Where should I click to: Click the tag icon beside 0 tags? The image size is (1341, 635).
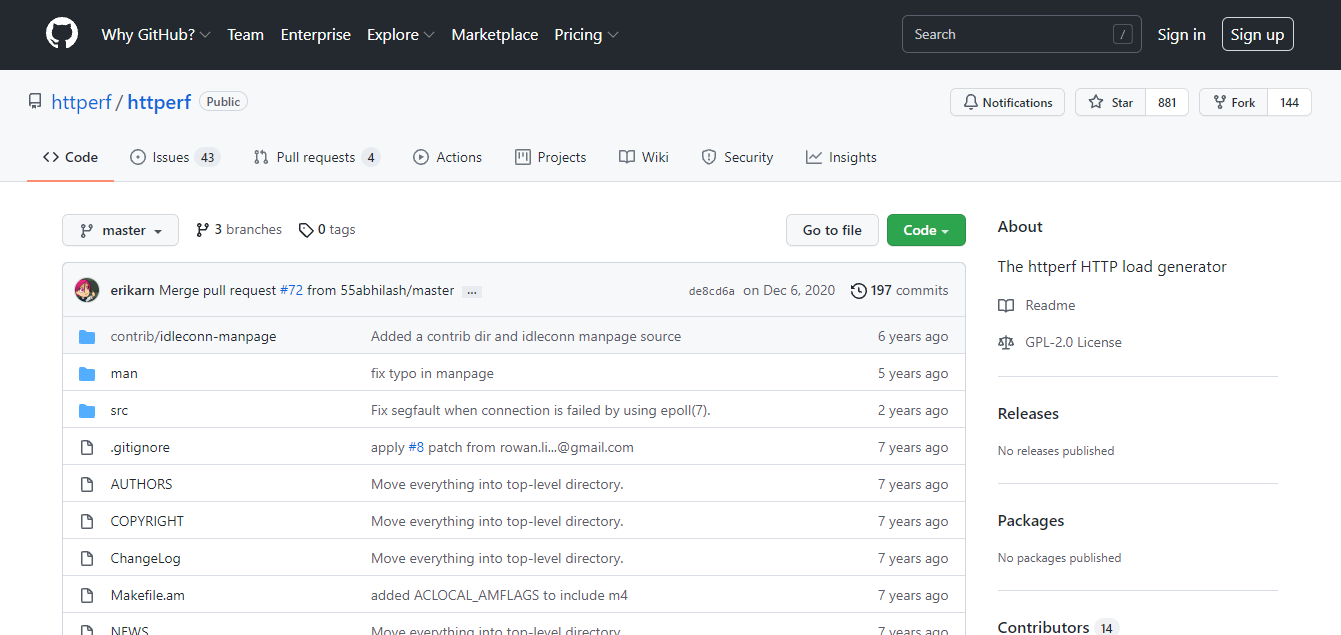point(306,230)
